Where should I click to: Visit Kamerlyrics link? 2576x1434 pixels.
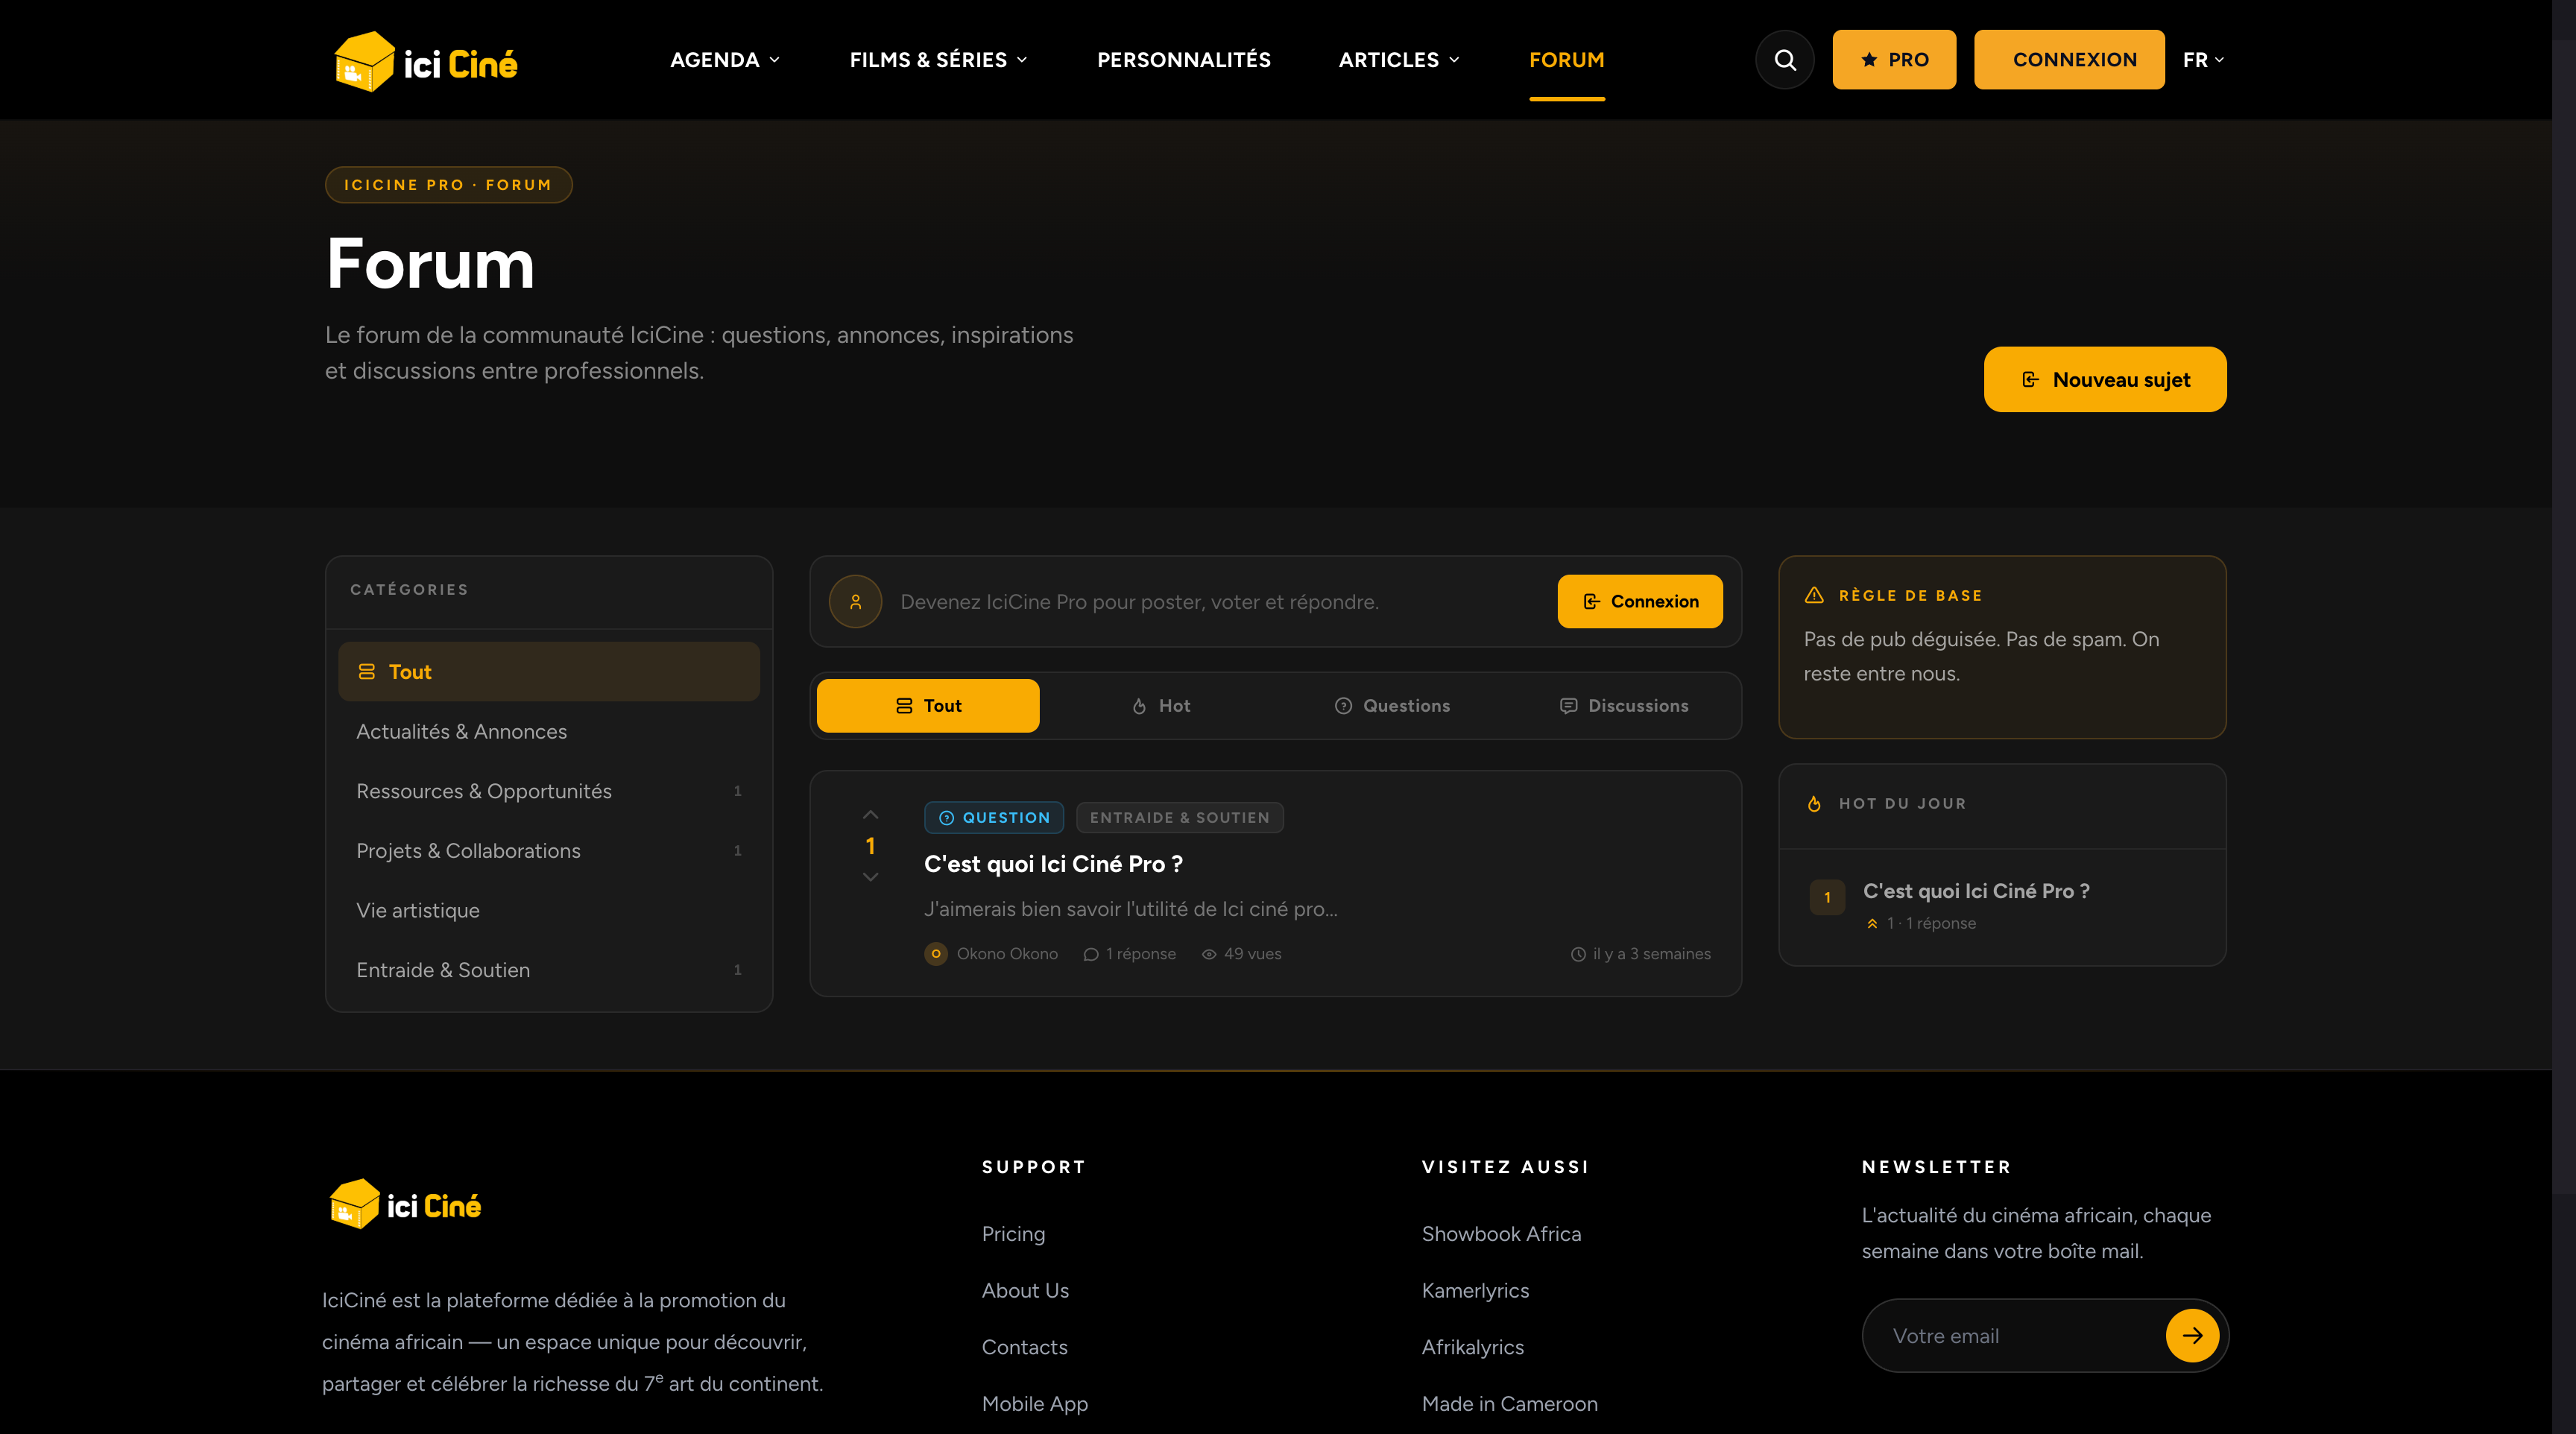[1475, 1291]
